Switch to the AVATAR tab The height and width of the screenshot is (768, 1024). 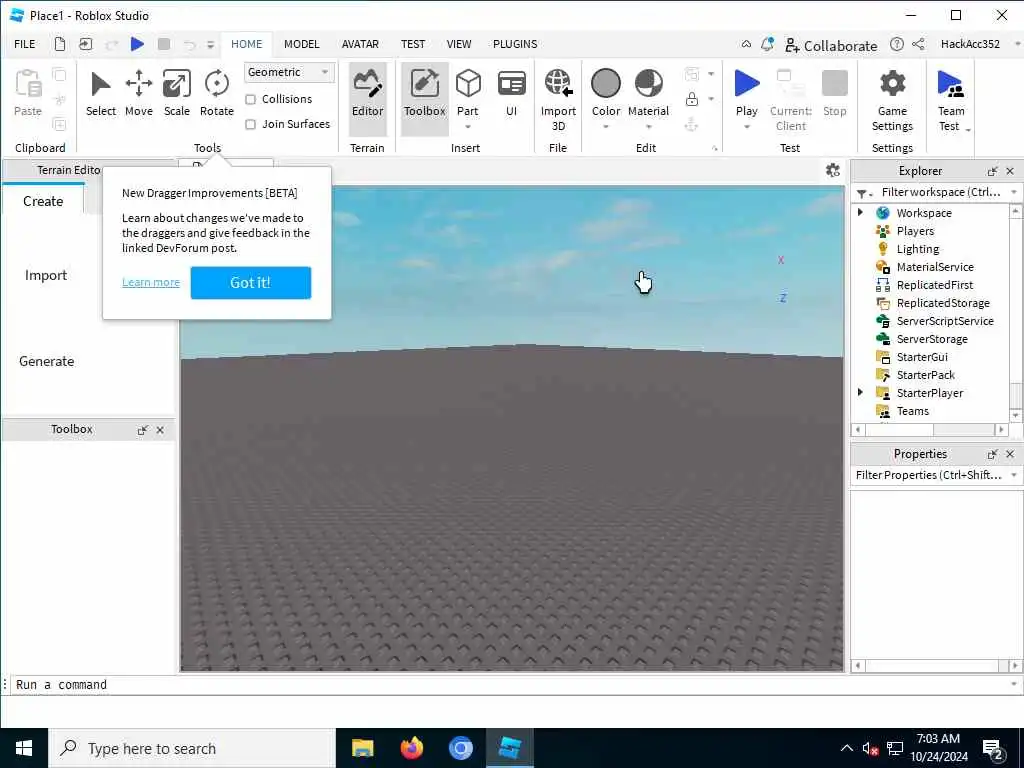360,44
